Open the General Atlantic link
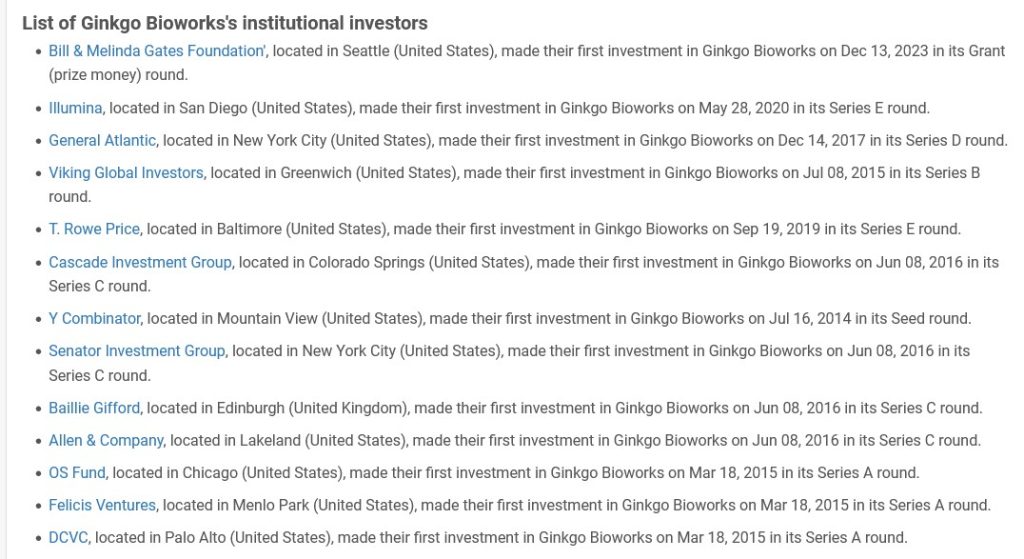Image resolution: width=1024 pixels, height=559 pixels. [102, 140]
